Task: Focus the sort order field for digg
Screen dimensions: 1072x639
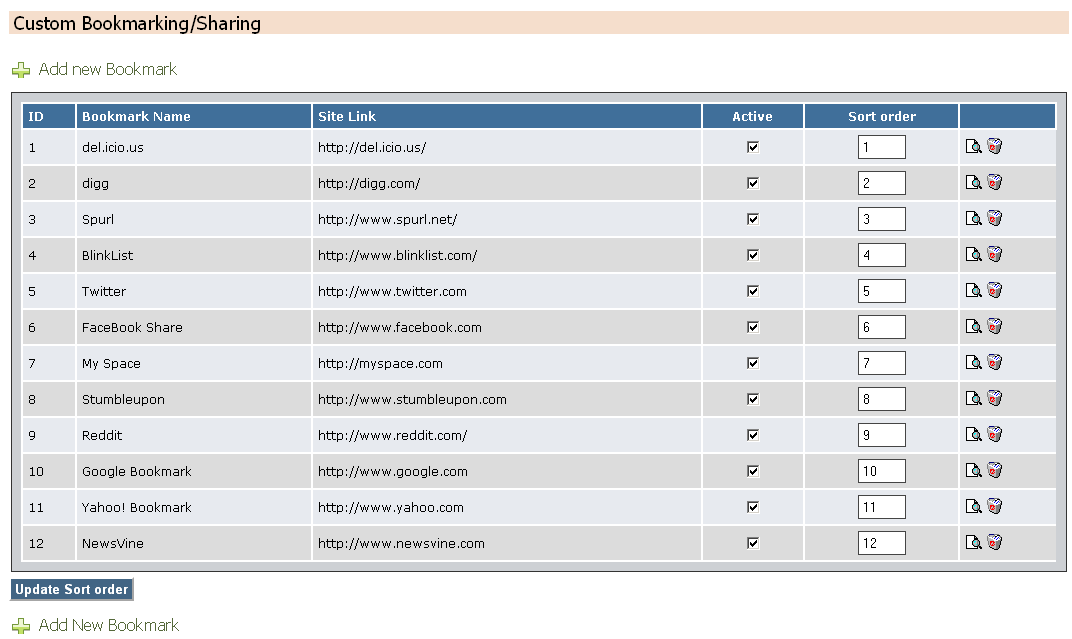Action: coord(882,183)
